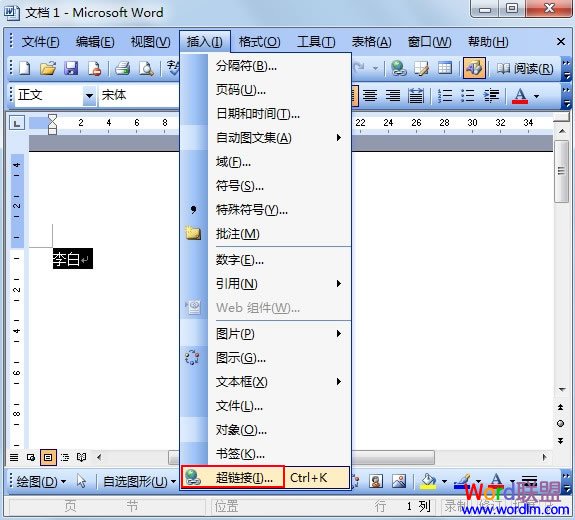The width and height of the screenshot is (575, 520).
Task: Open the 表格(A) menu
Action: pyautogui.click(x=371, y=42)
